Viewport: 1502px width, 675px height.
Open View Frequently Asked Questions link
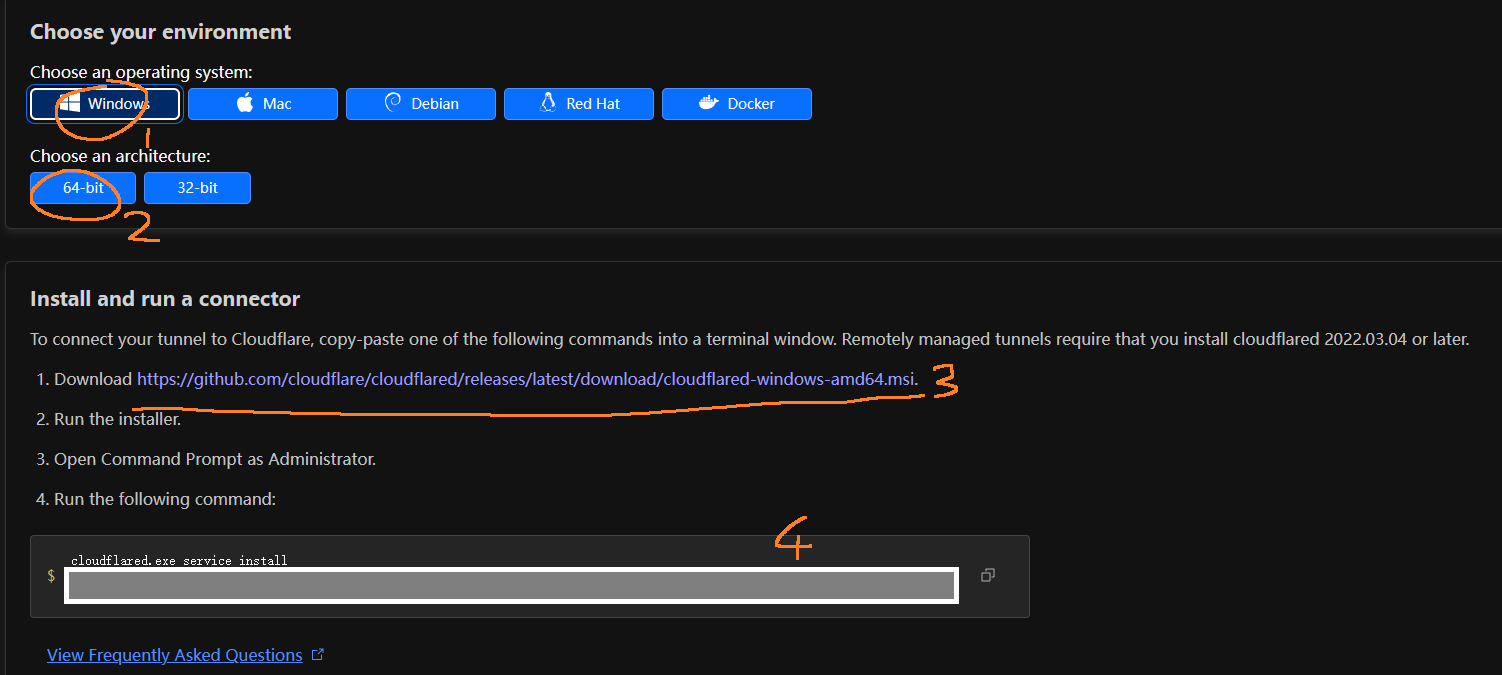tap(174, 655)
